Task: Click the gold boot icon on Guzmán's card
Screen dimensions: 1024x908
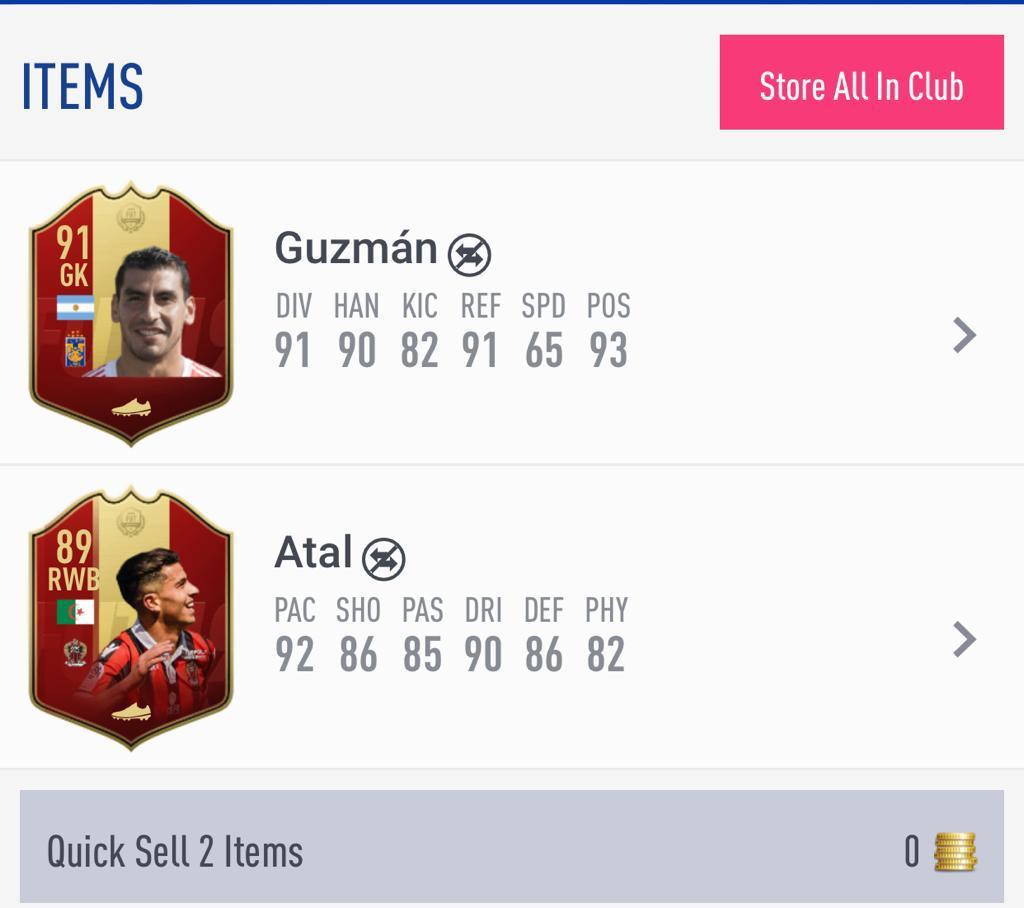Action: click(131, 408)
